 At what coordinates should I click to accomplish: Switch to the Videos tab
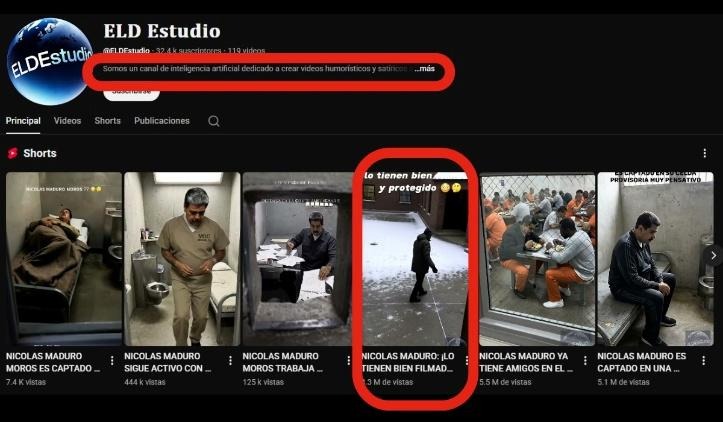(67, 121)
